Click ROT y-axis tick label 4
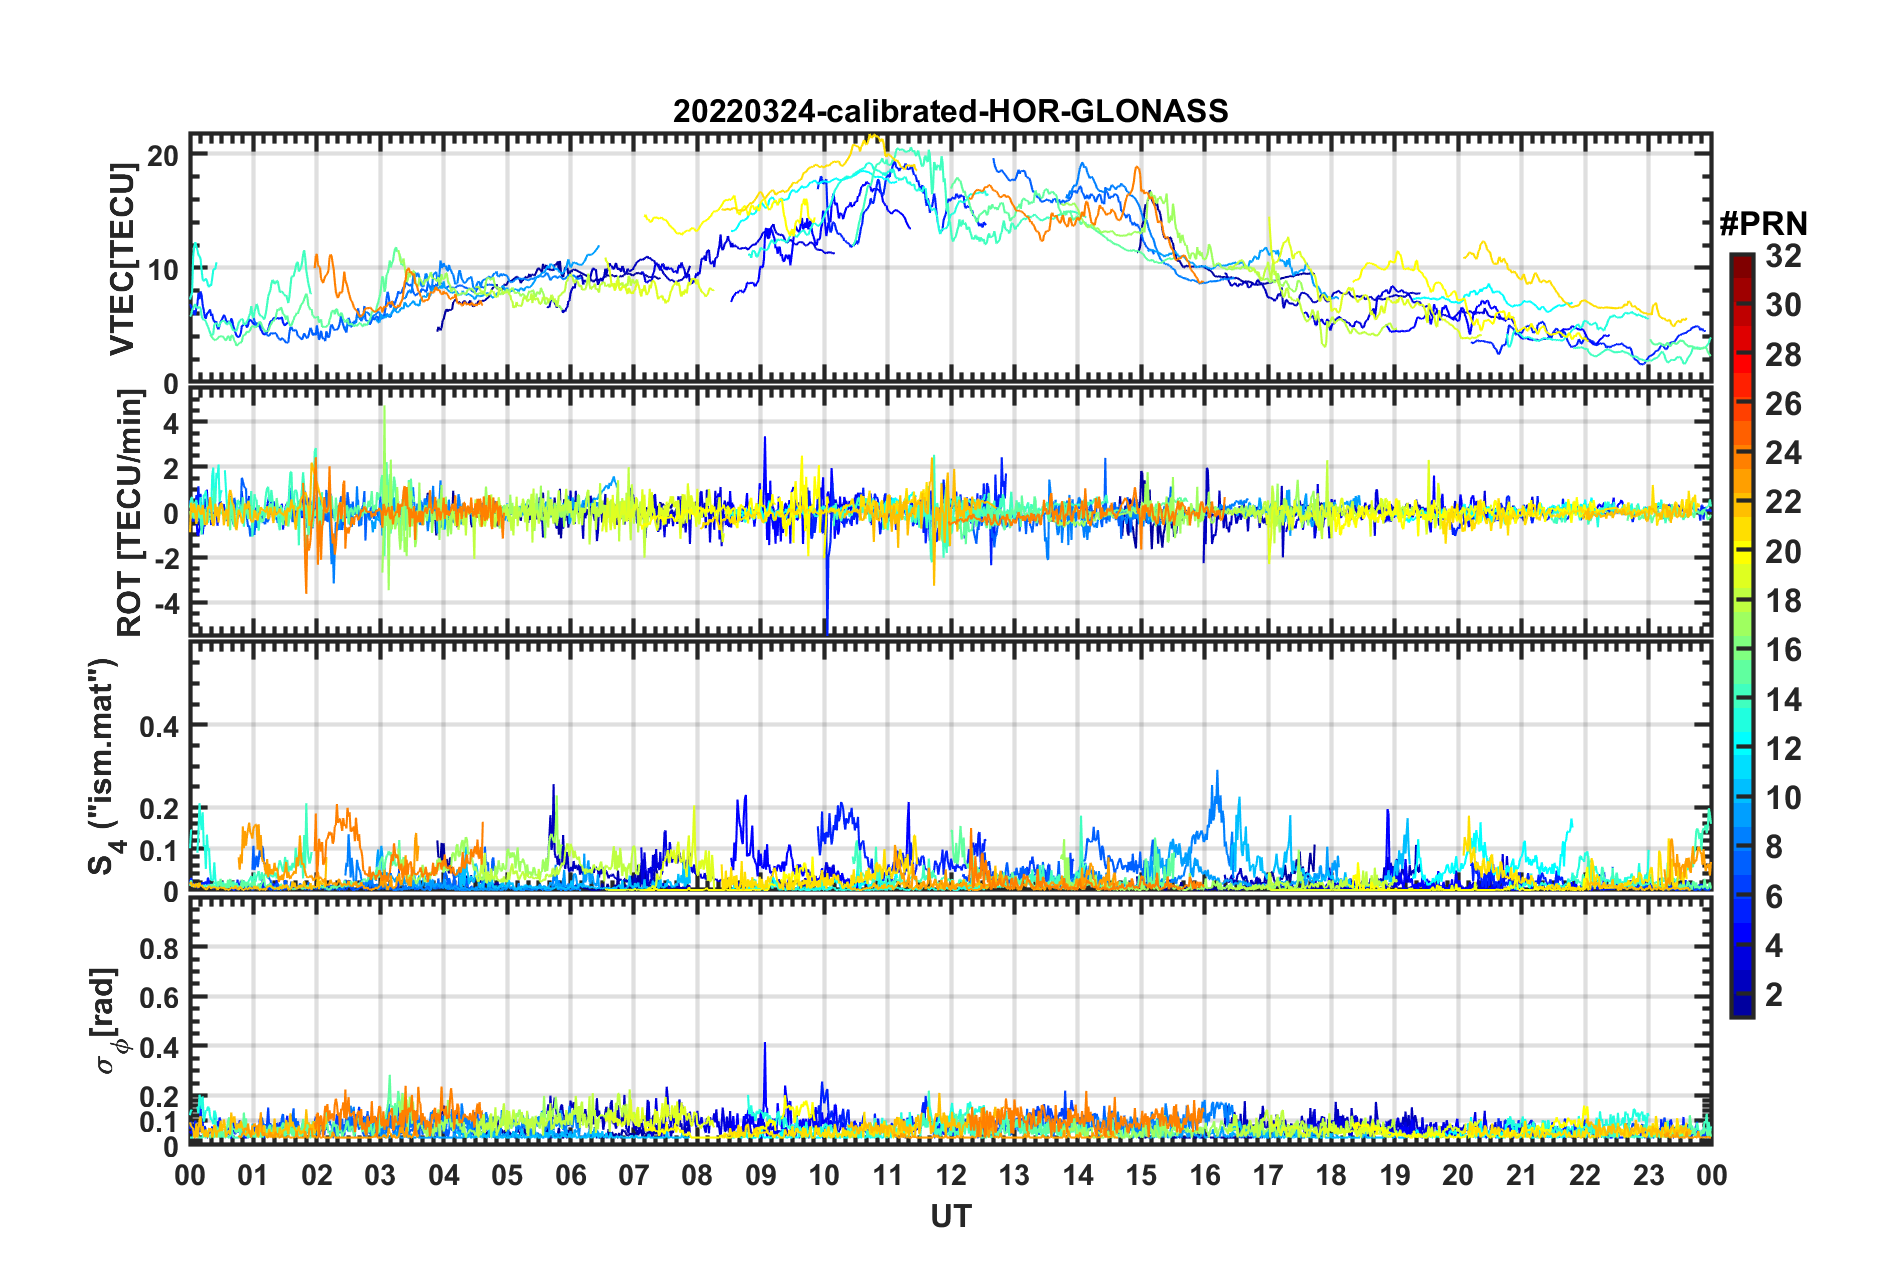The image size is (1902, 1272). coord(171,424)
